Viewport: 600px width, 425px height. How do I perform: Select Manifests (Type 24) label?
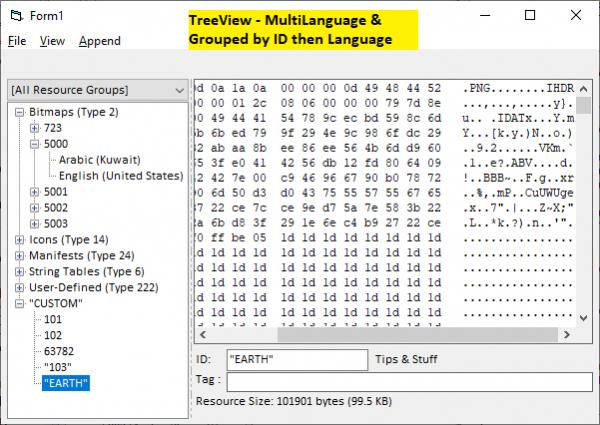[x=82, y=256]
